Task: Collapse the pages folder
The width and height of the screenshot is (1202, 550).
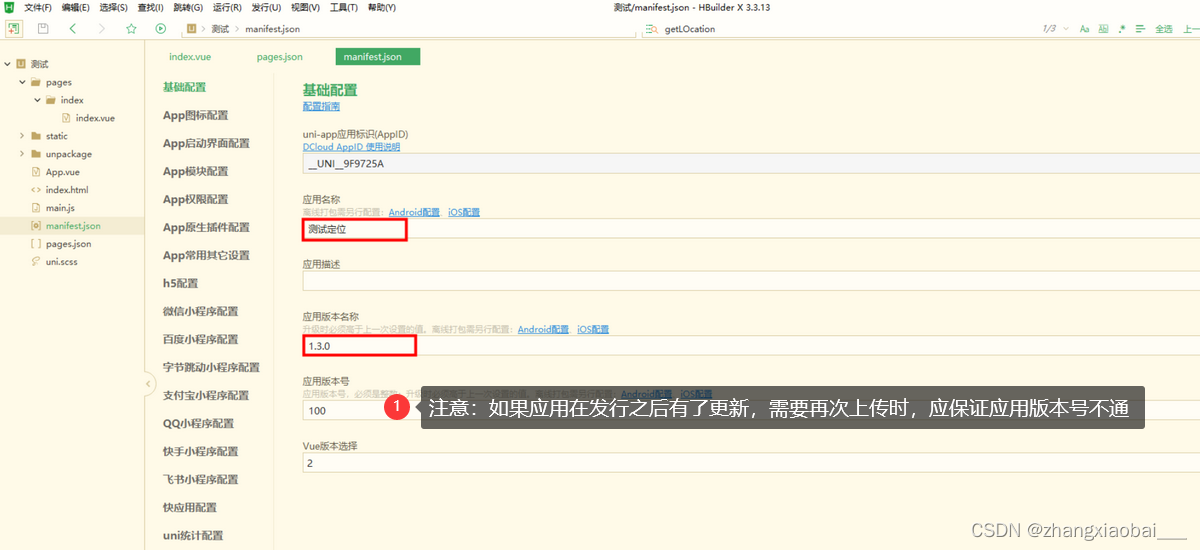Action: coord(22,82)
